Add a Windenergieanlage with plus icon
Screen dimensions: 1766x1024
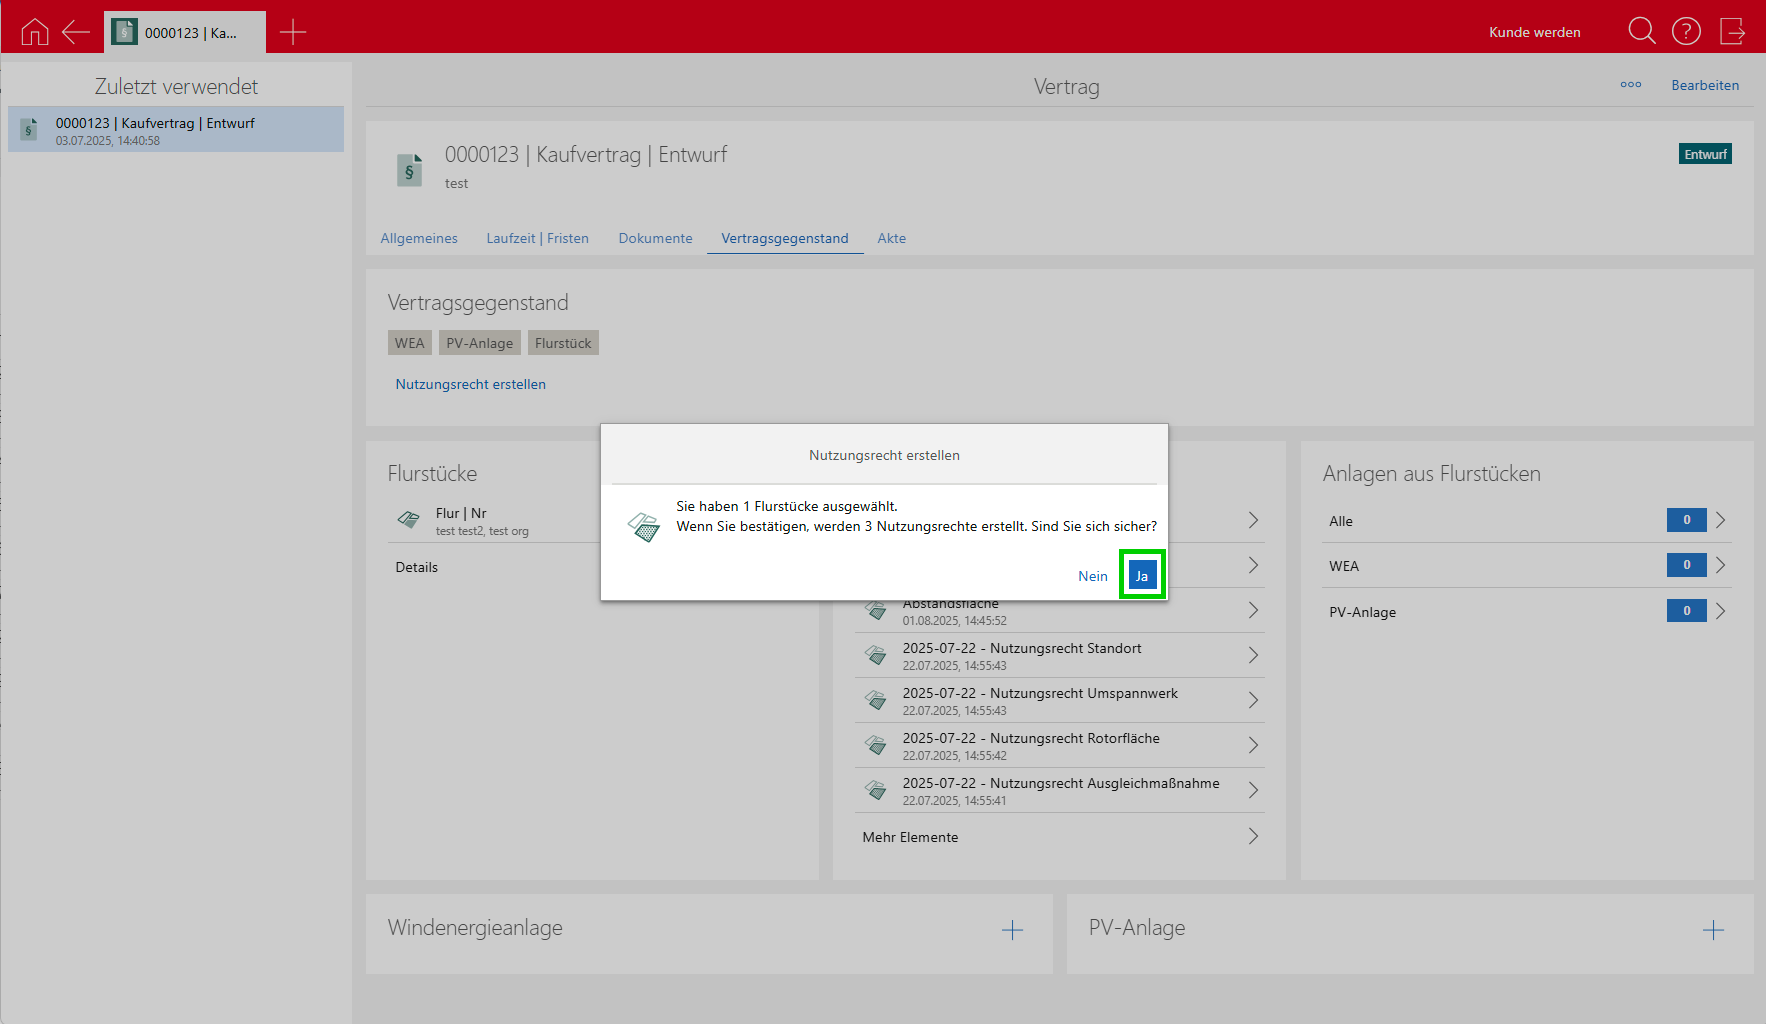pyautogui.click(x=1012, y=930)
